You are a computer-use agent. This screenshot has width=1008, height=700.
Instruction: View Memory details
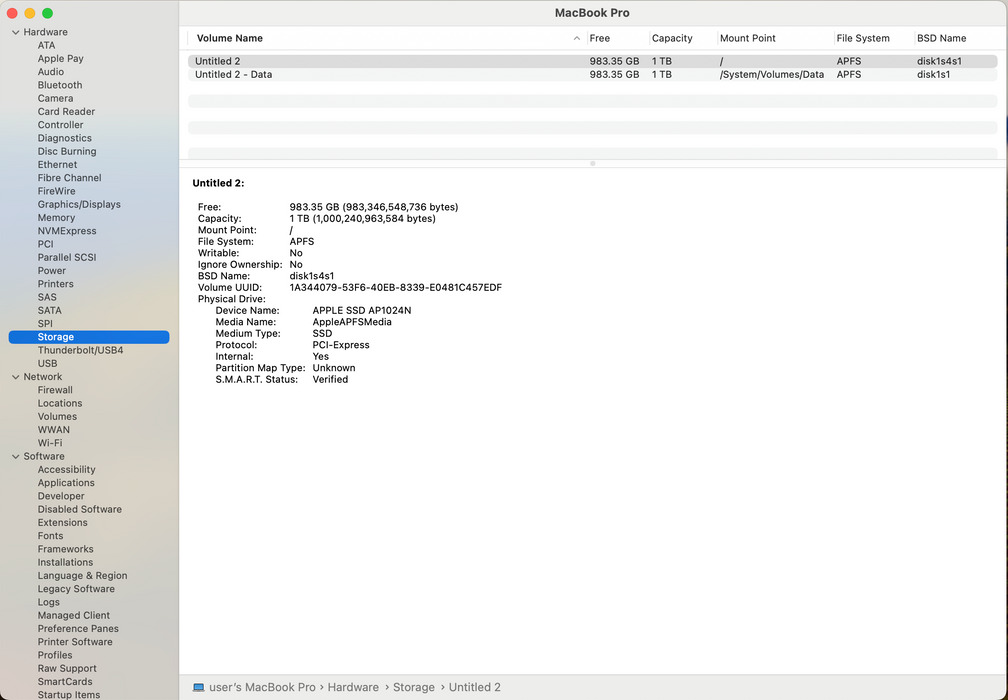[56, 217]
